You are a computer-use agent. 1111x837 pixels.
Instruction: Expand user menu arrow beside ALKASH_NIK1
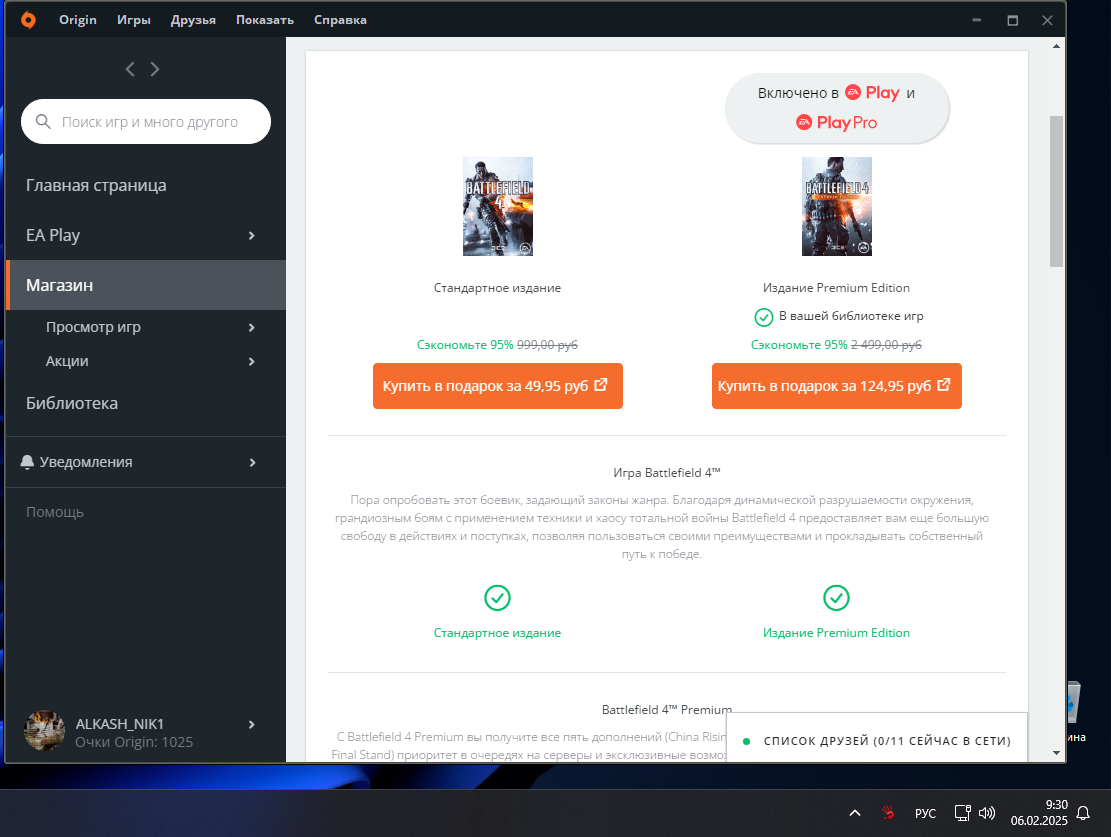click(252, 724)
